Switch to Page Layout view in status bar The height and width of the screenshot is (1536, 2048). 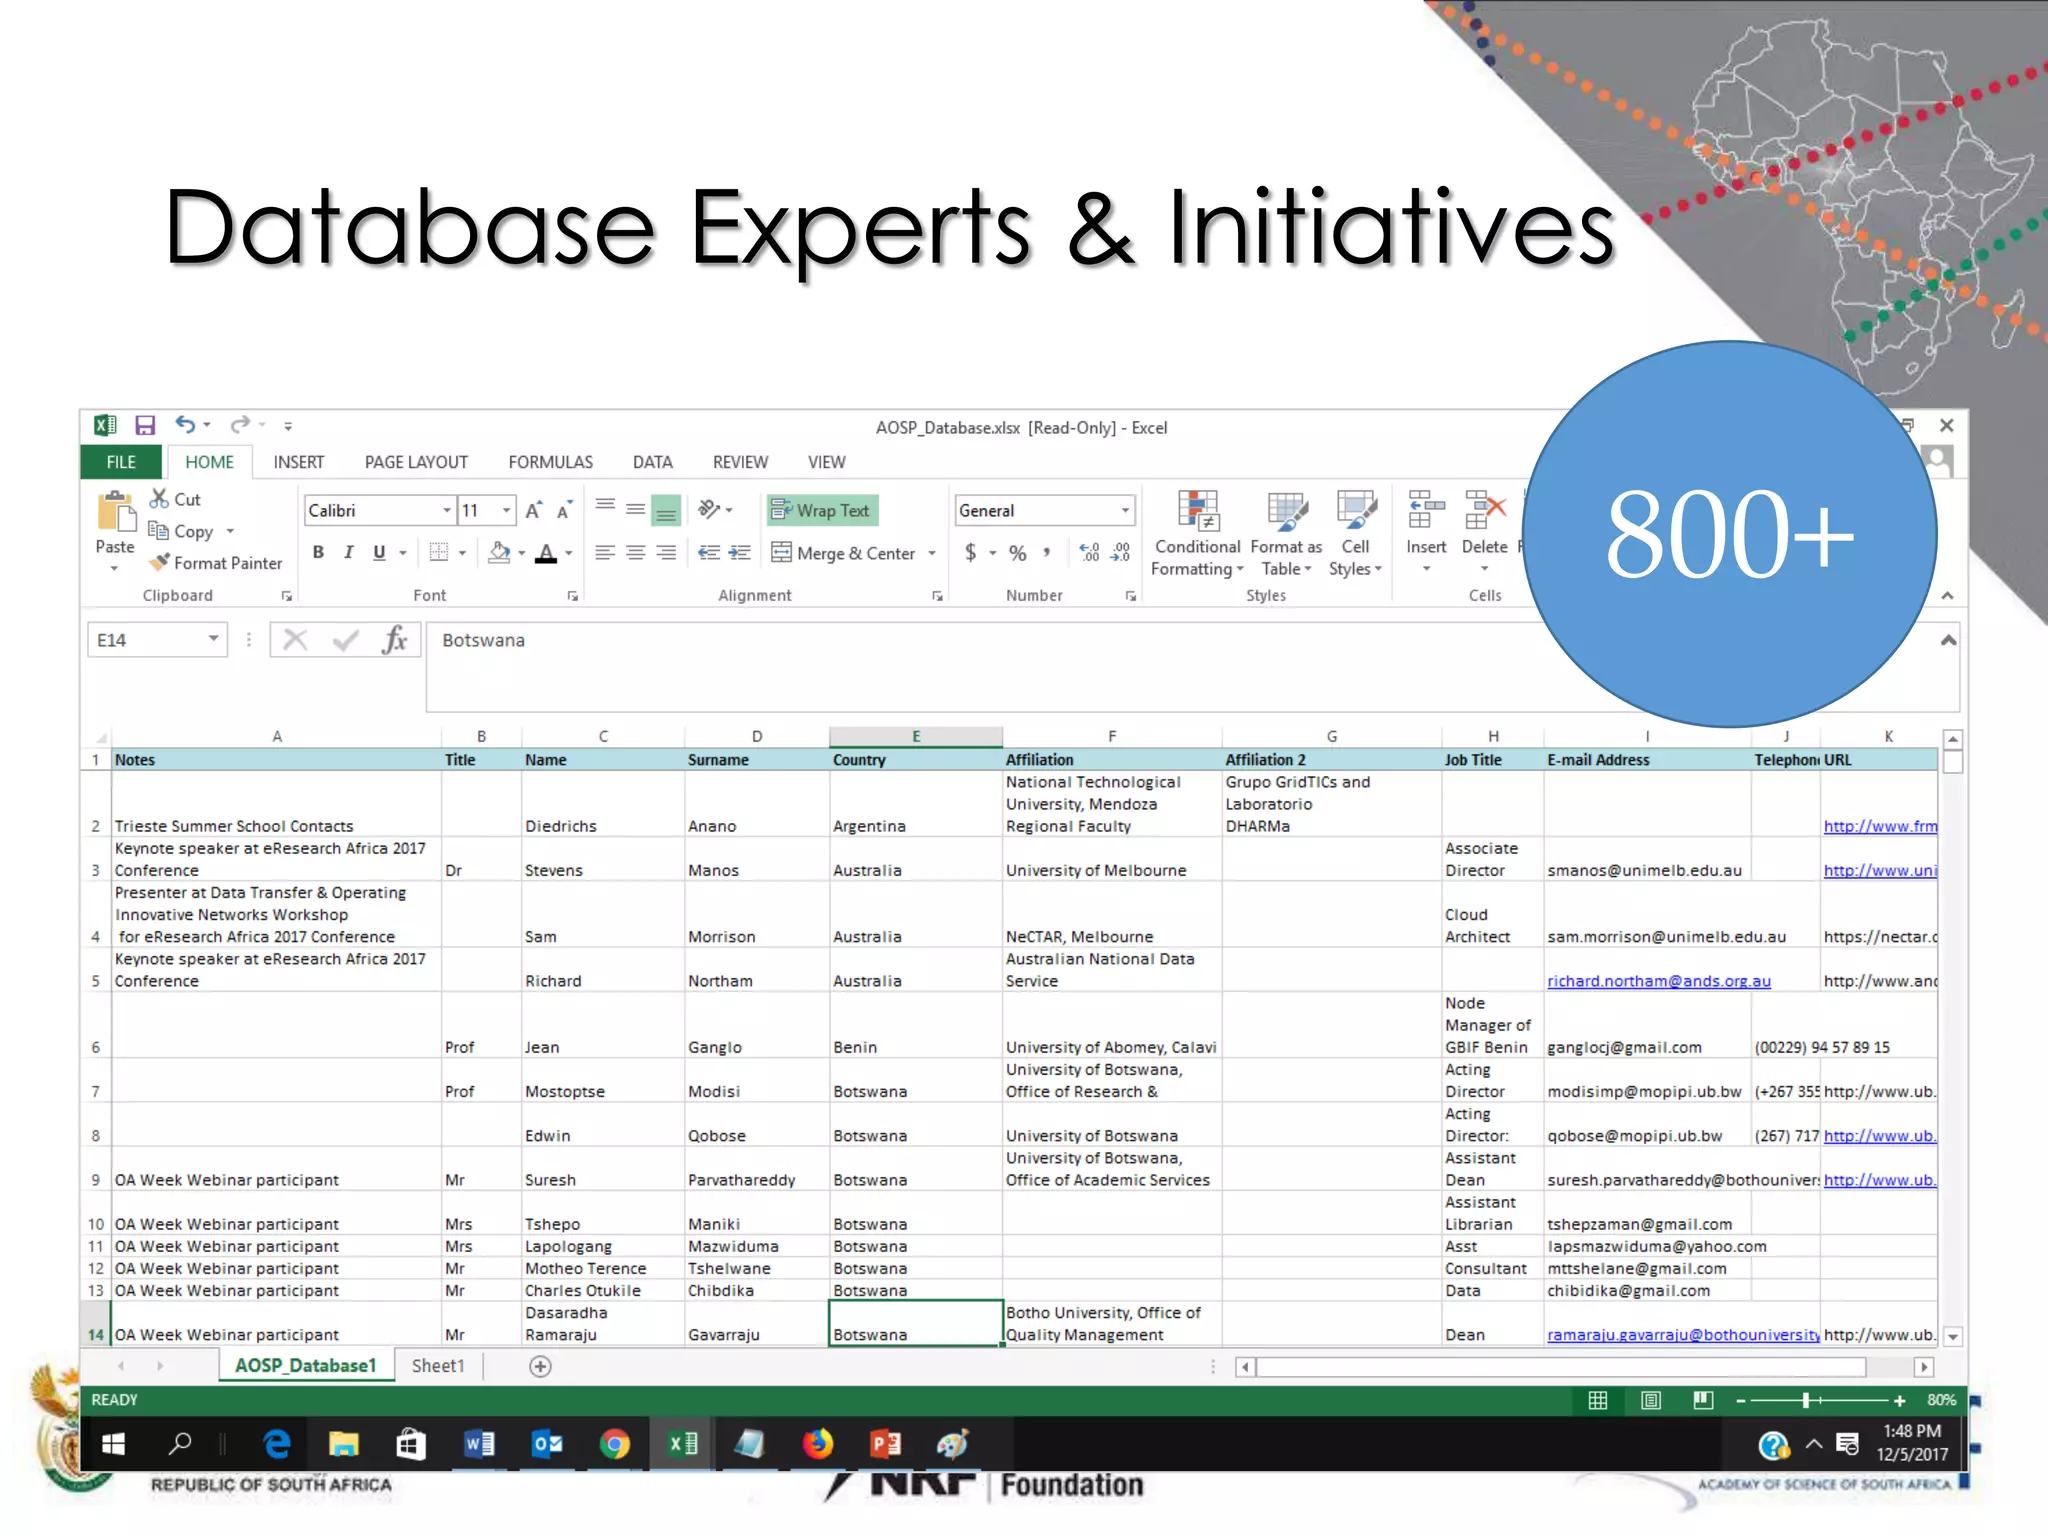tap(1651, 1400)
